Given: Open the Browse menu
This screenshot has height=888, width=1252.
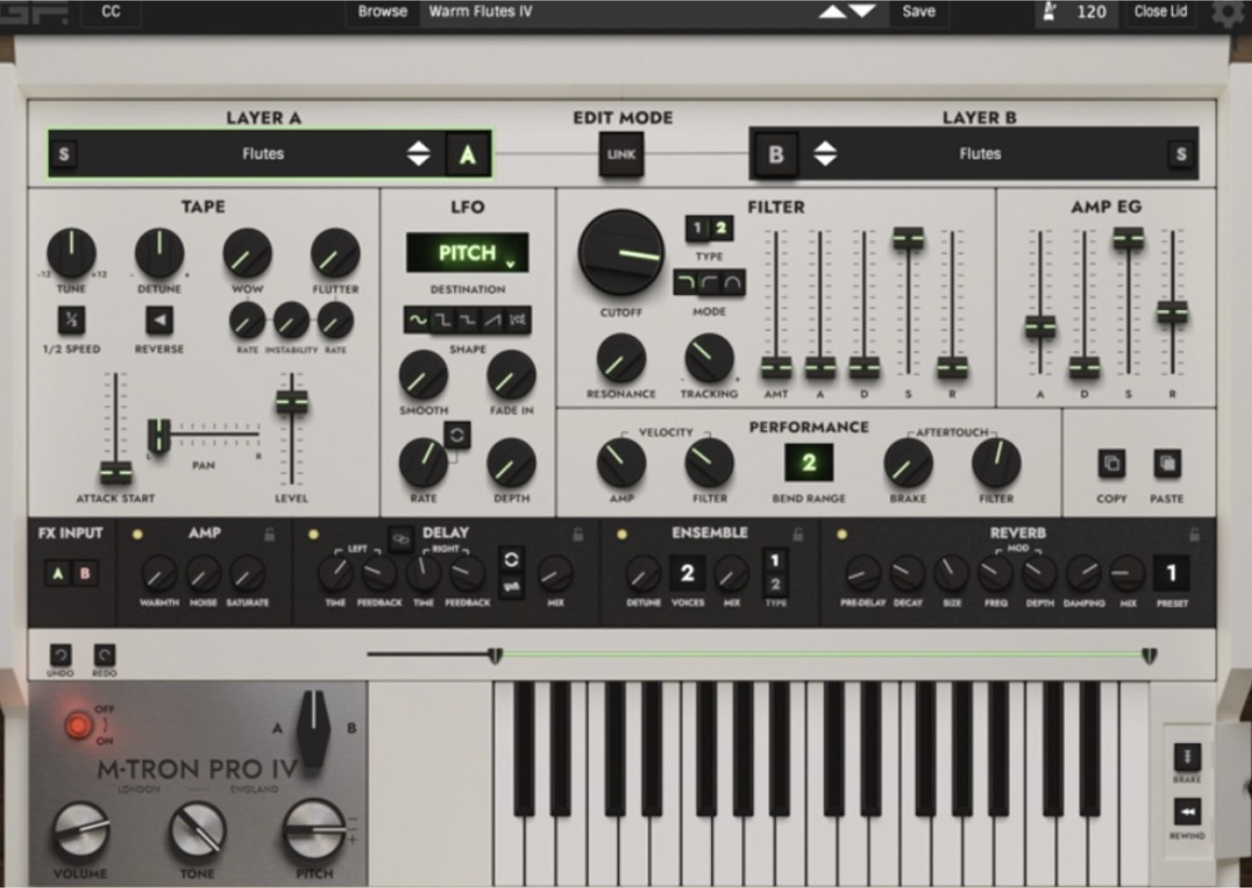Looking at the screenshot, I should click(x=382, y=12).
